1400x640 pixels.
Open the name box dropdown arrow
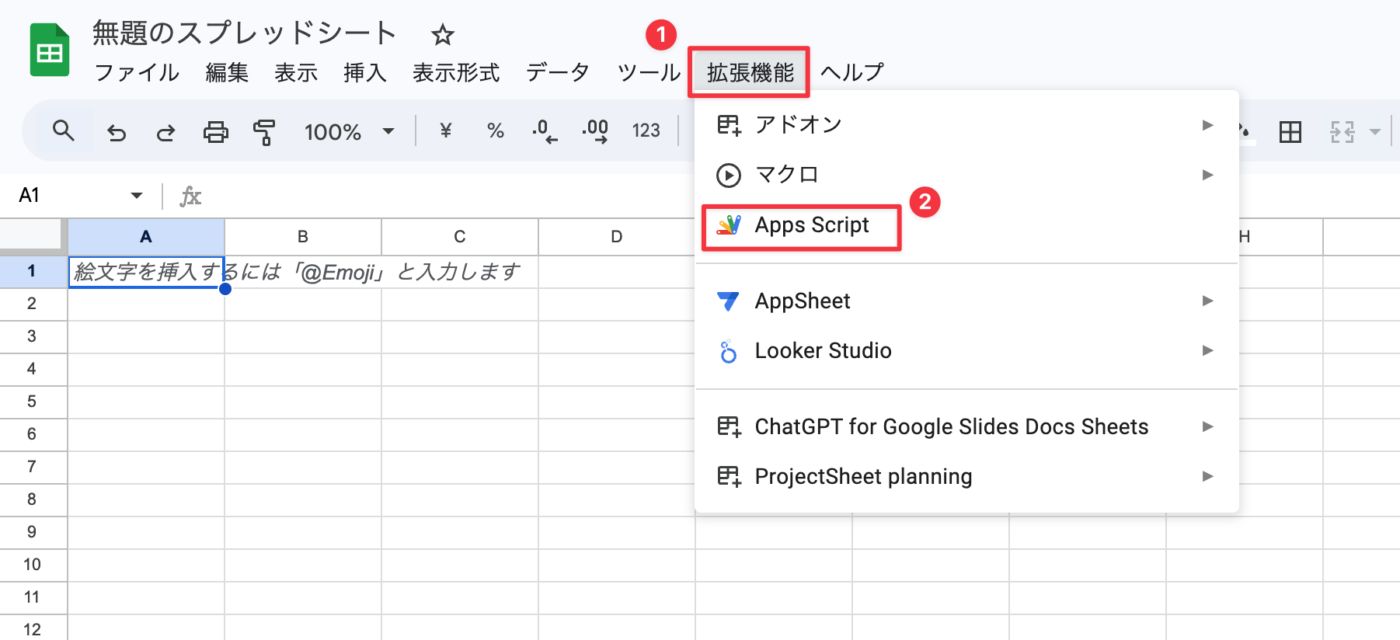point(137,196)
